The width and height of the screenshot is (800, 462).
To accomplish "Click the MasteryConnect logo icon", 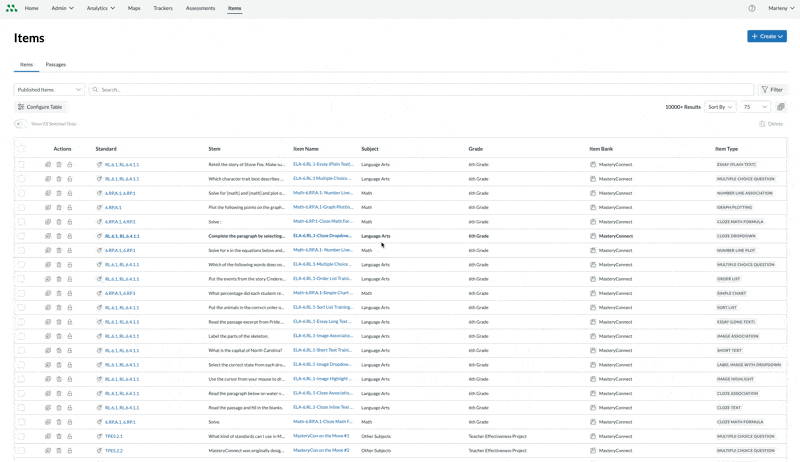I will [x=11, y=8].
